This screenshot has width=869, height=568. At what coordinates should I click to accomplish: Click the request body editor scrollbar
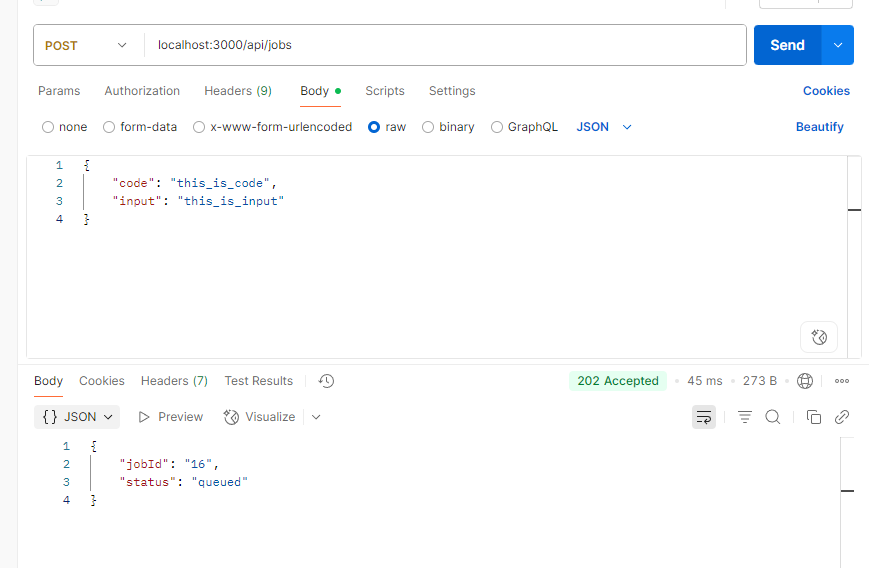854,210
